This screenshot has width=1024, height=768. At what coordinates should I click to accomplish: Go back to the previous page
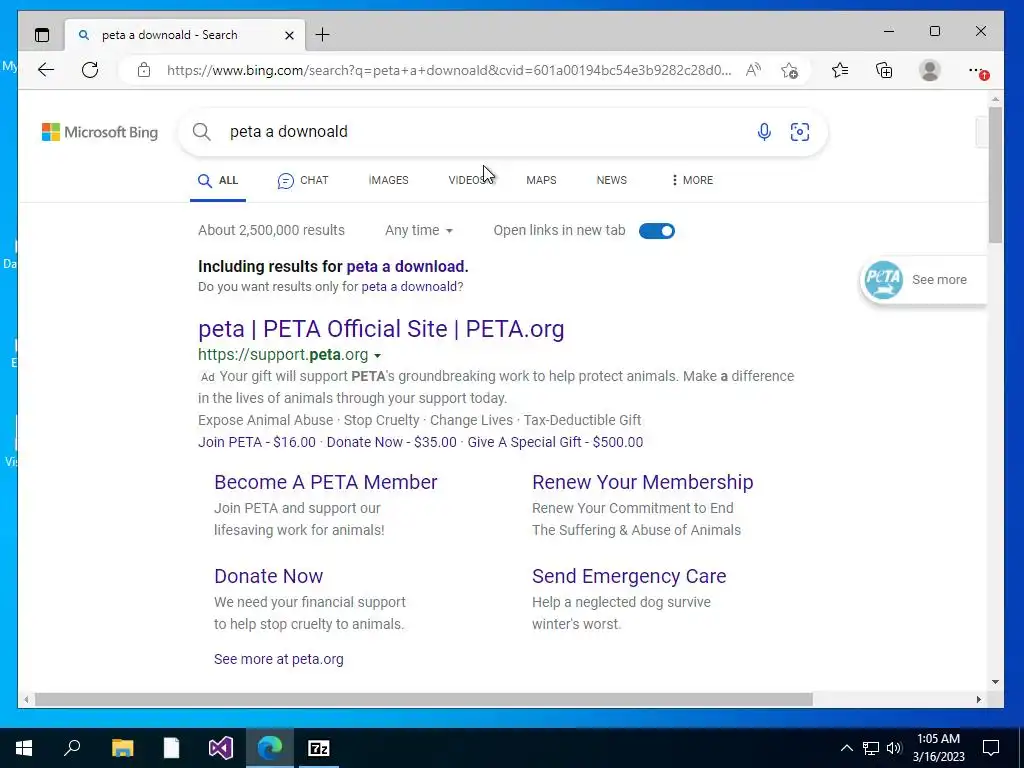[46, 70]
